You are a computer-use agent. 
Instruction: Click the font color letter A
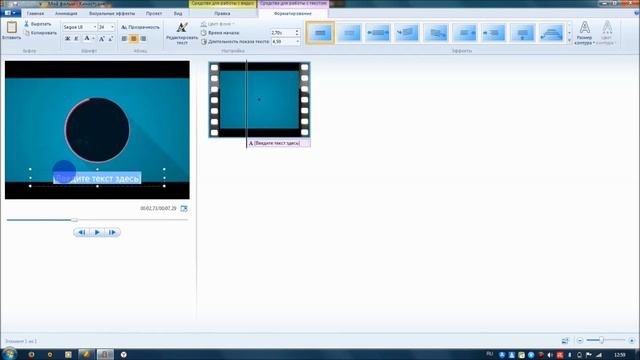87,38
